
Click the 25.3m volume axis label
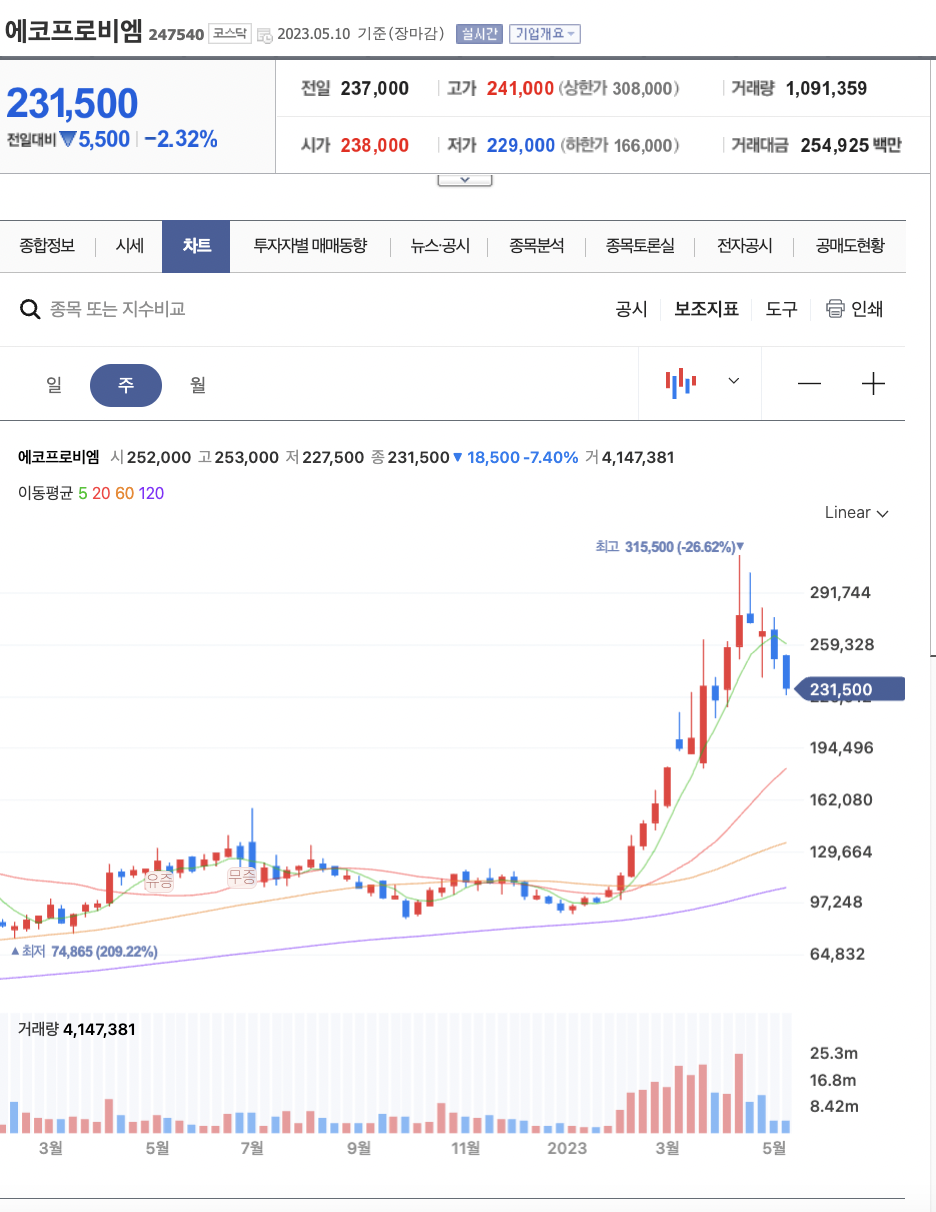[834, 1053]
